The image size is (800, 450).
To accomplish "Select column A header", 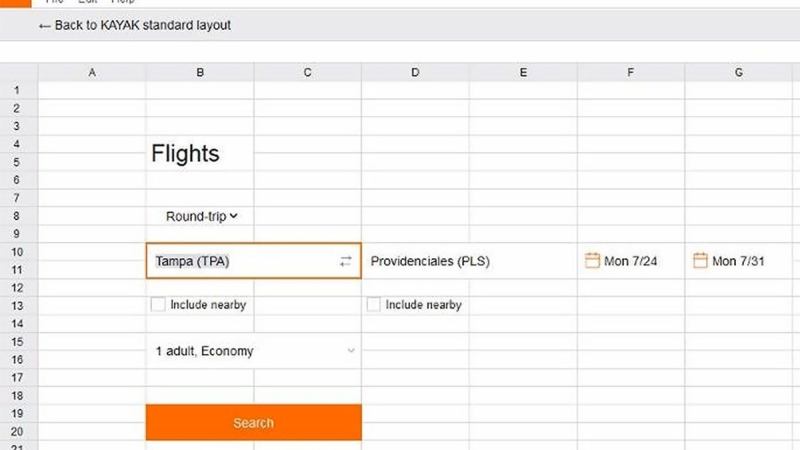I will point(92,72).
